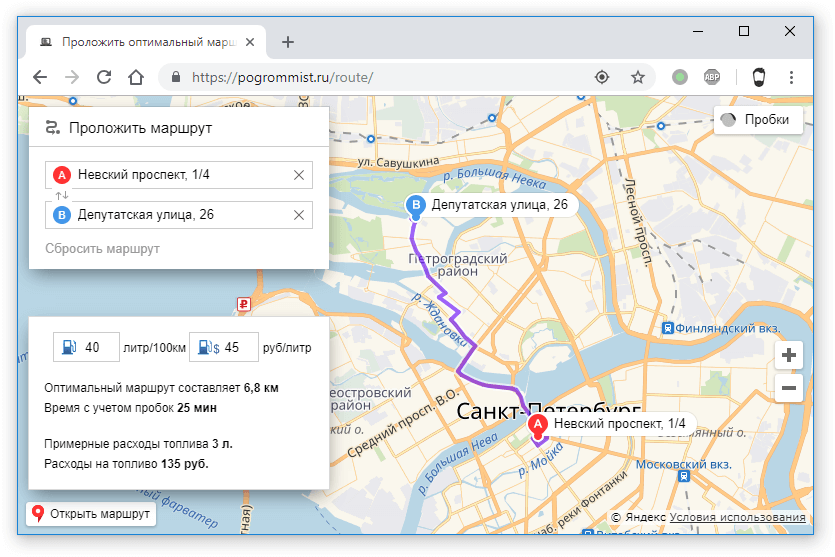Edit the fuel price value 45
Screen dimensions: 835x557
click(x=236, y=348)
